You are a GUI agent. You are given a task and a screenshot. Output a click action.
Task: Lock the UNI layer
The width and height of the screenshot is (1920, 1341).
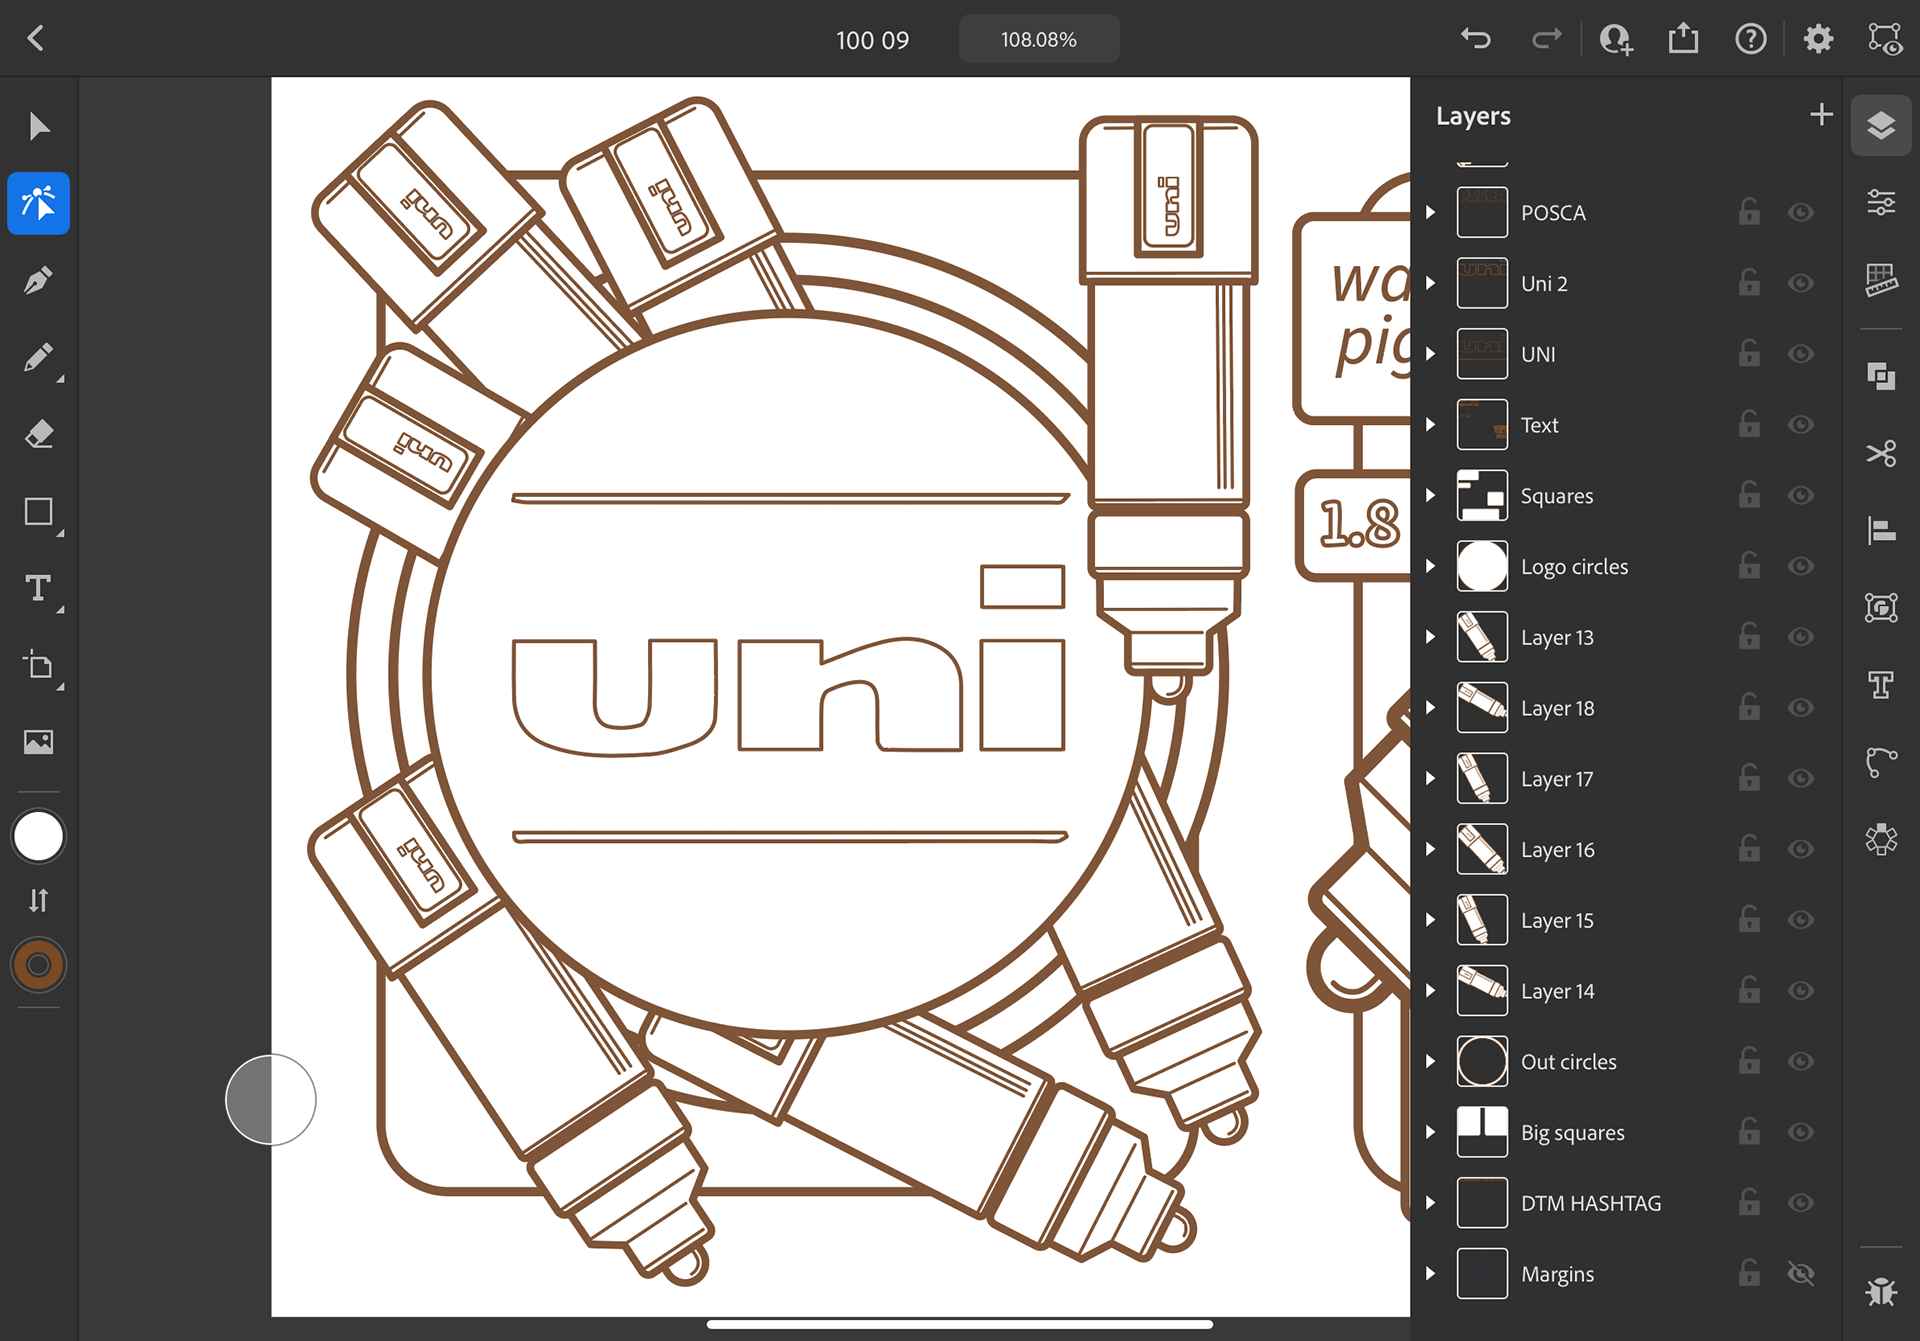point(1749,353)
